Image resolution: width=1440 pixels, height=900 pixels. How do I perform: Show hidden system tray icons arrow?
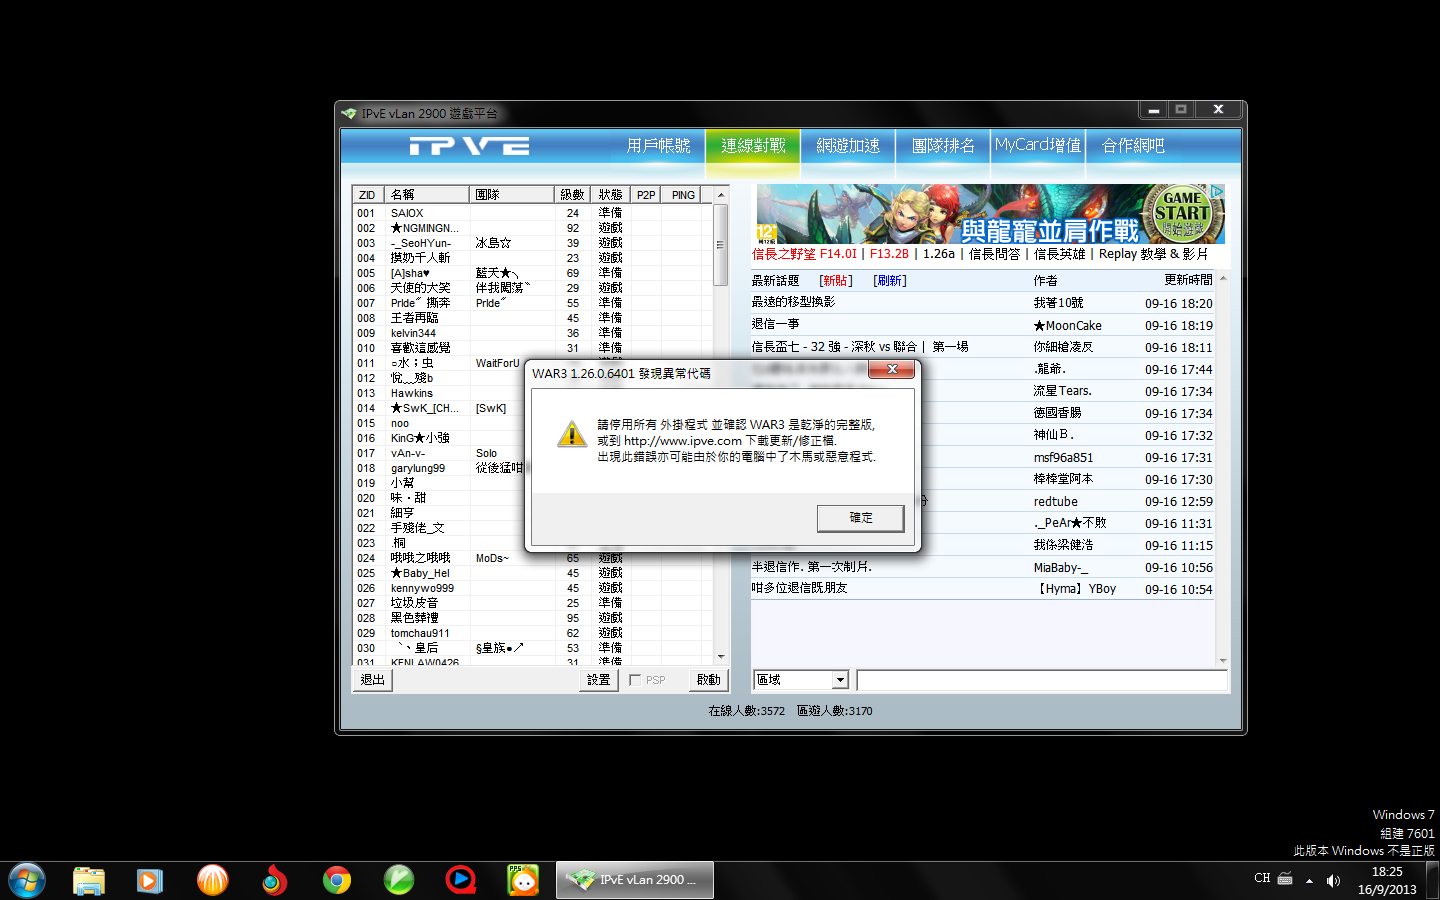(x=1309, y=880)
